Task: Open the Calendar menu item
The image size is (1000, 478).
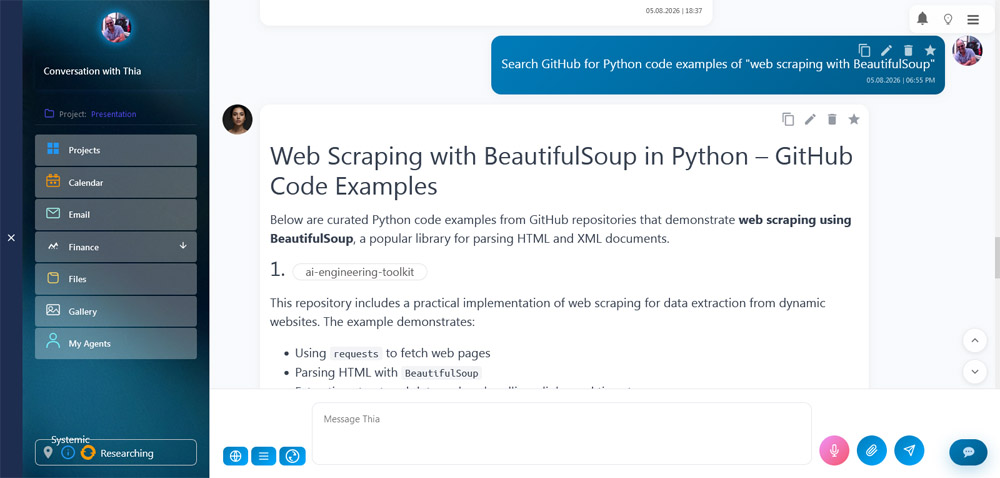Action: pyautogui.click(x=115, y=182)
